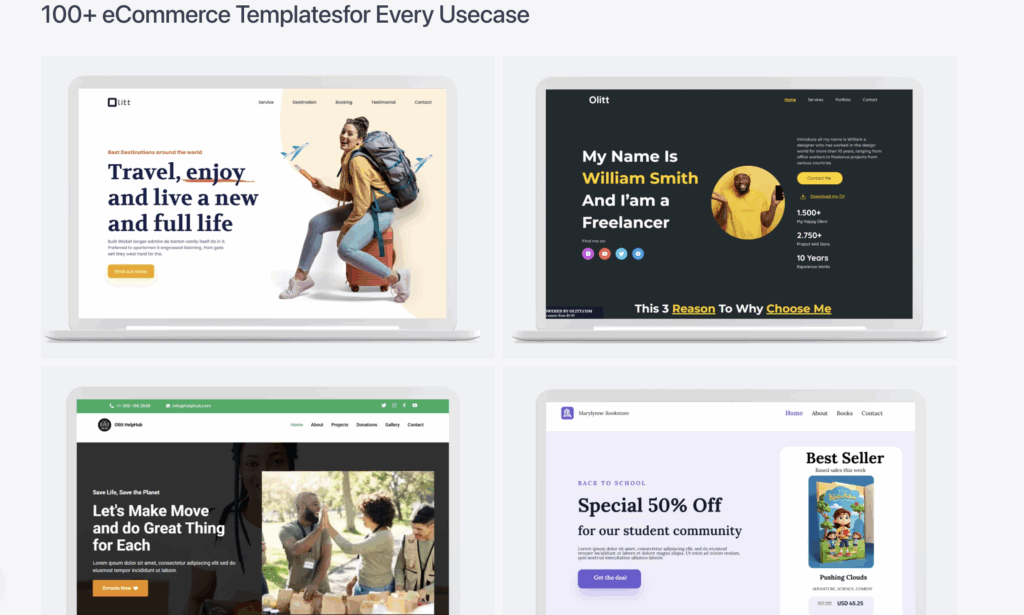
Task: Click the "10 Years" experience stat
Action: [812, 258]
